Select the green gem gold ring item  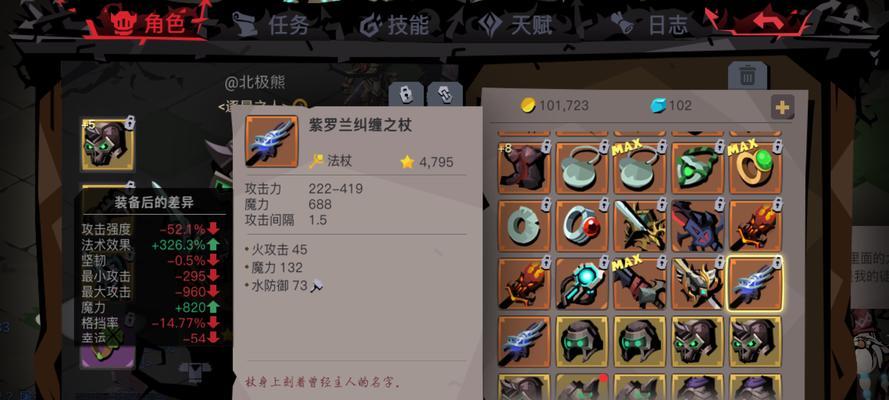coord(755,168)
